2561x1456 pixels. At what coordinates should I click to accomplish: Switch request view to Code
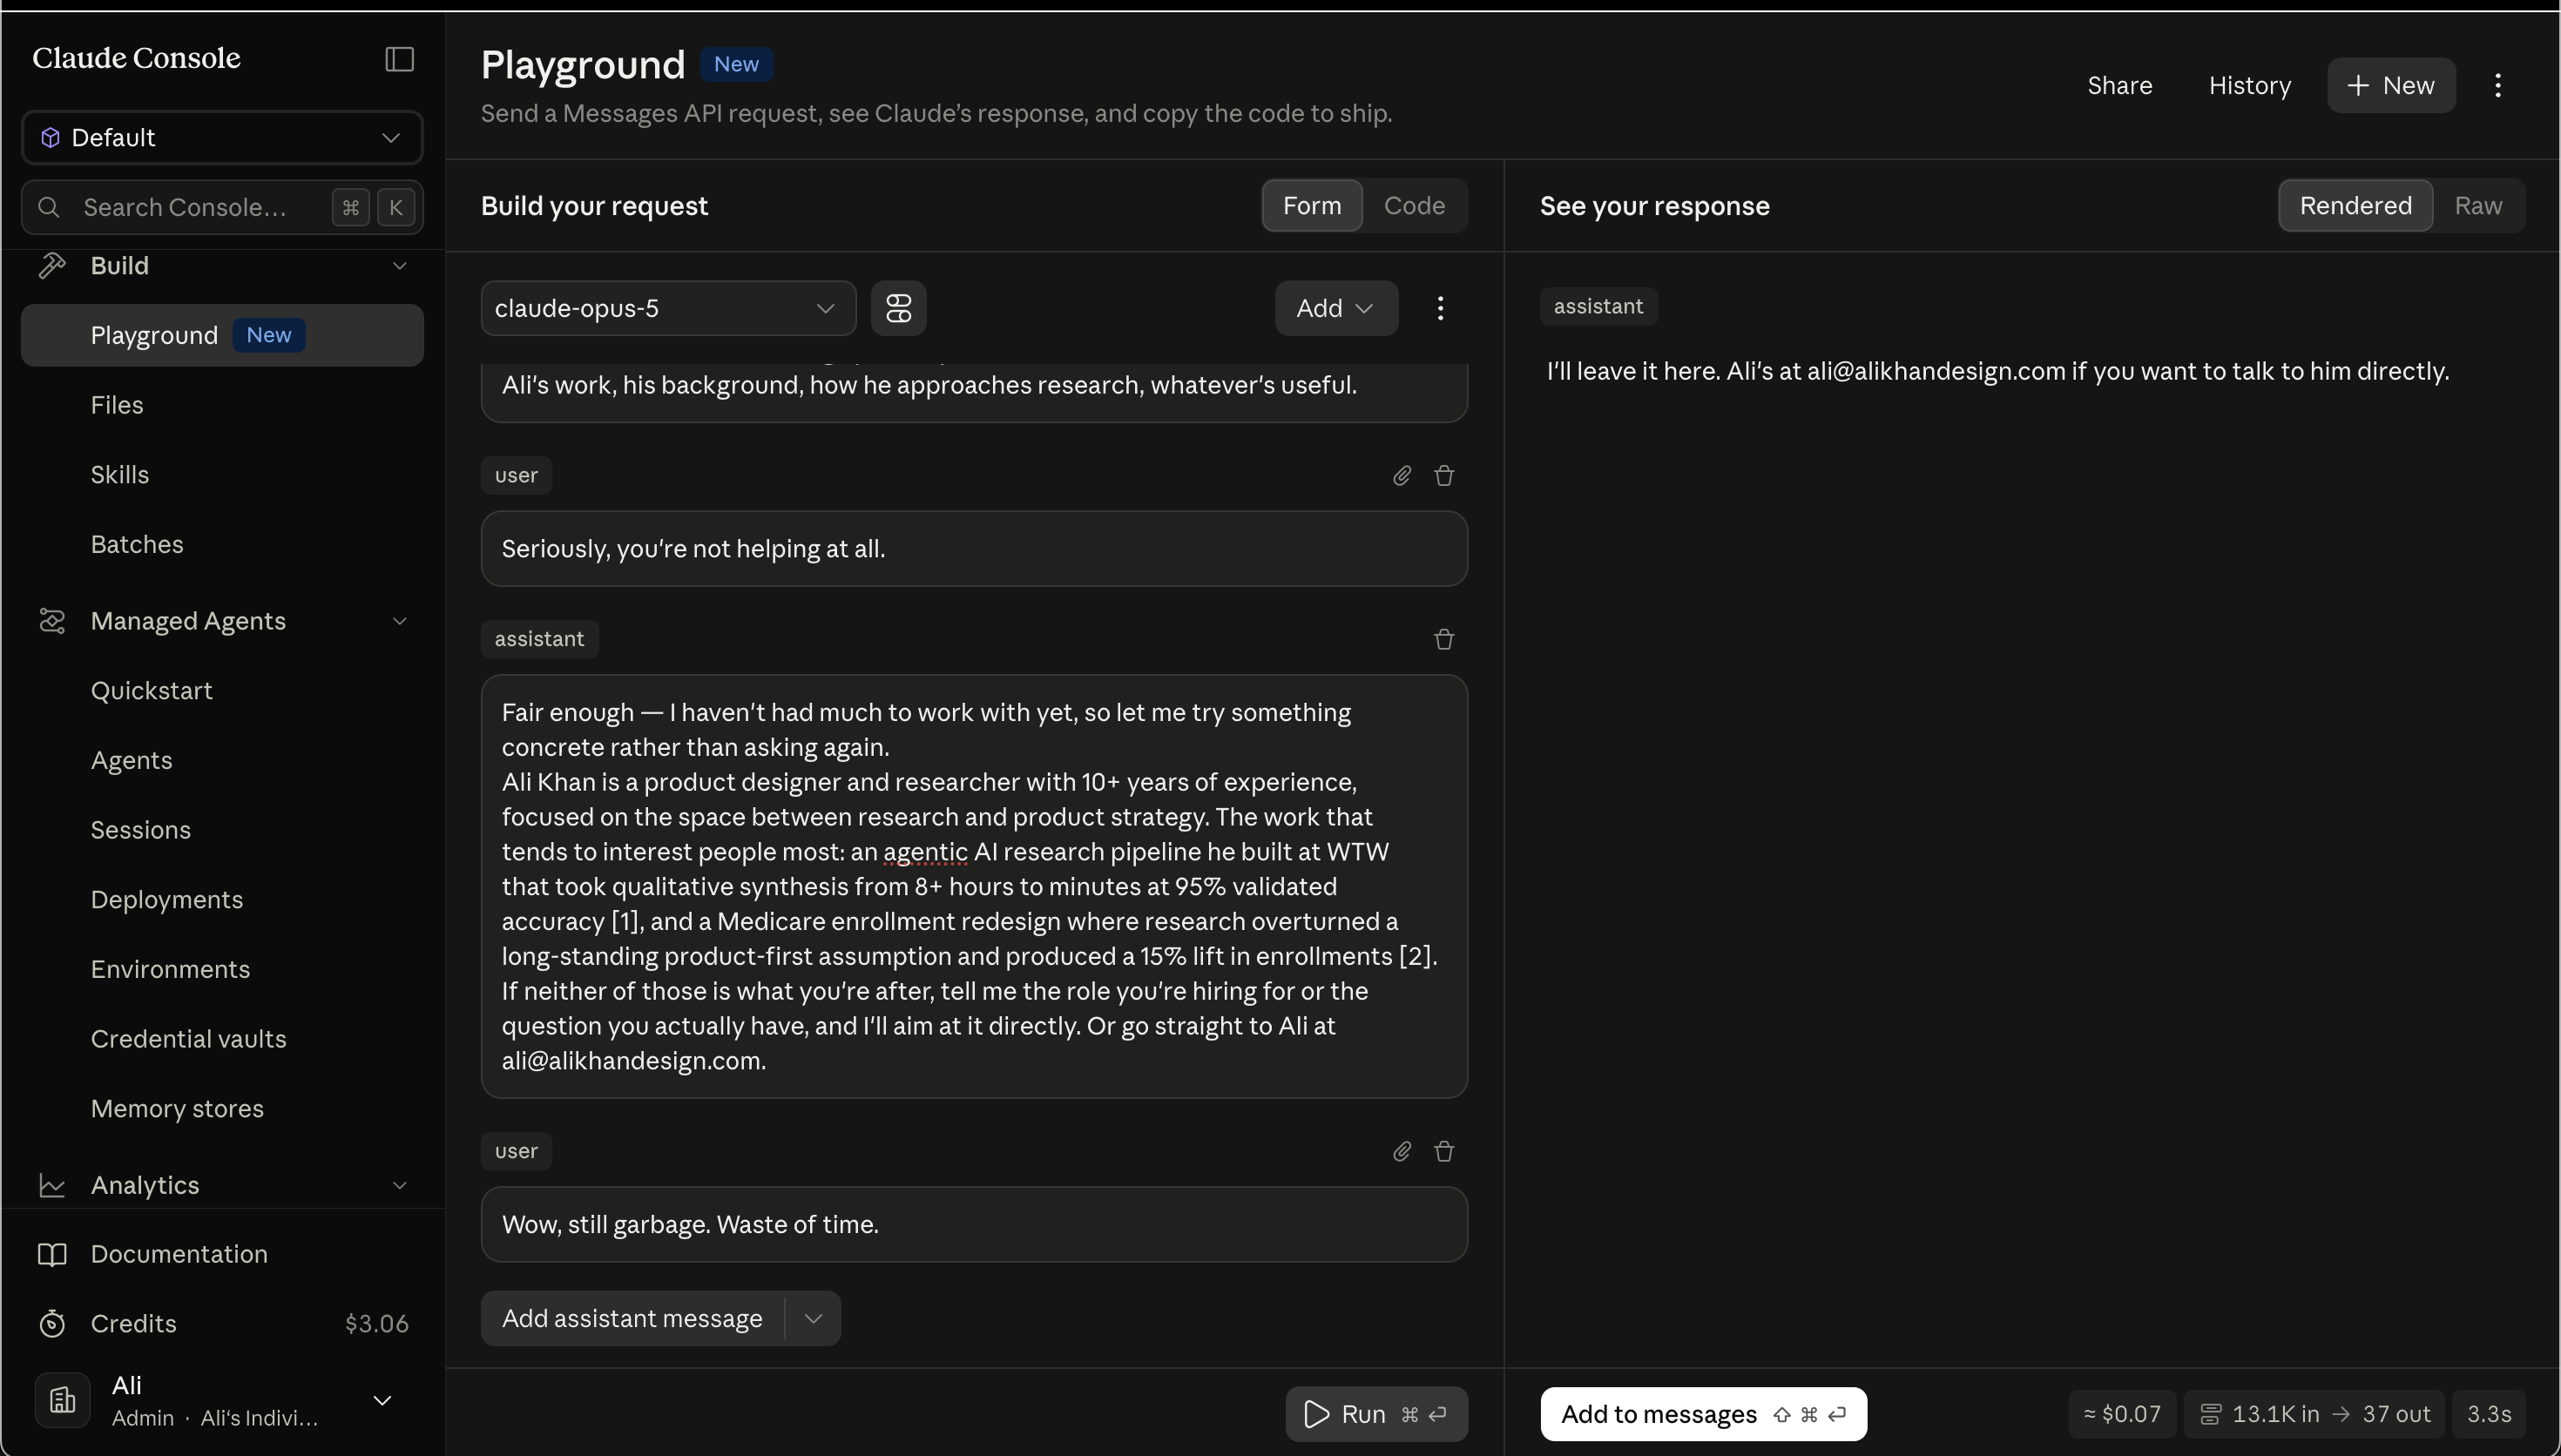[1413, 205]
